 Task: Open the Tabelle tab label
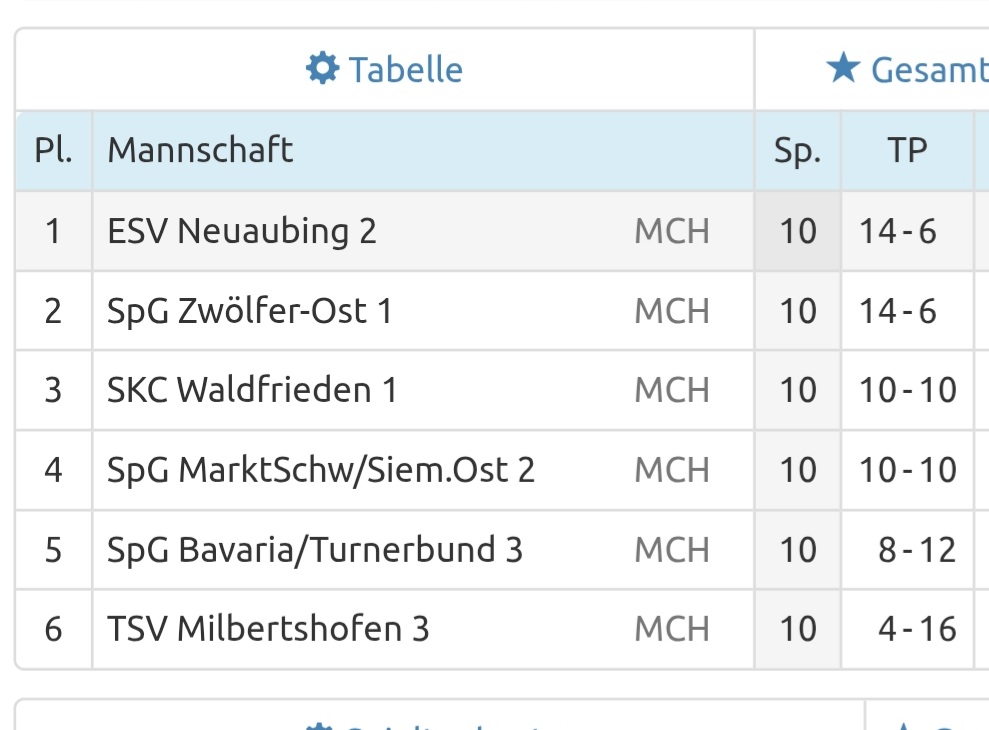[405, 70]
